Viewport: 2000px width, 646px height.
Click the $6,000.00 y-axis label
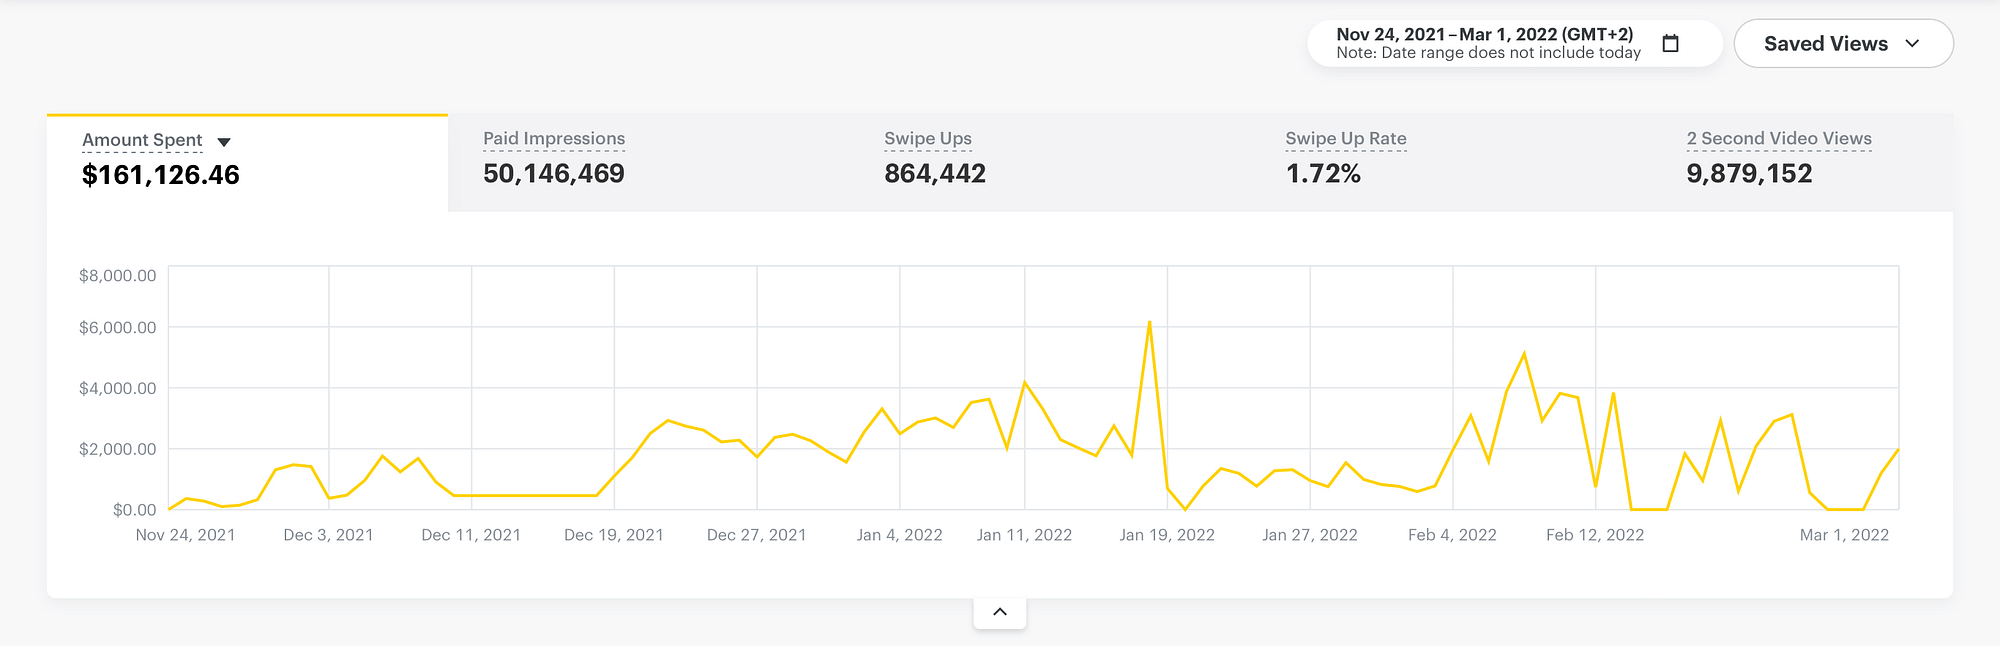(118, 328)
